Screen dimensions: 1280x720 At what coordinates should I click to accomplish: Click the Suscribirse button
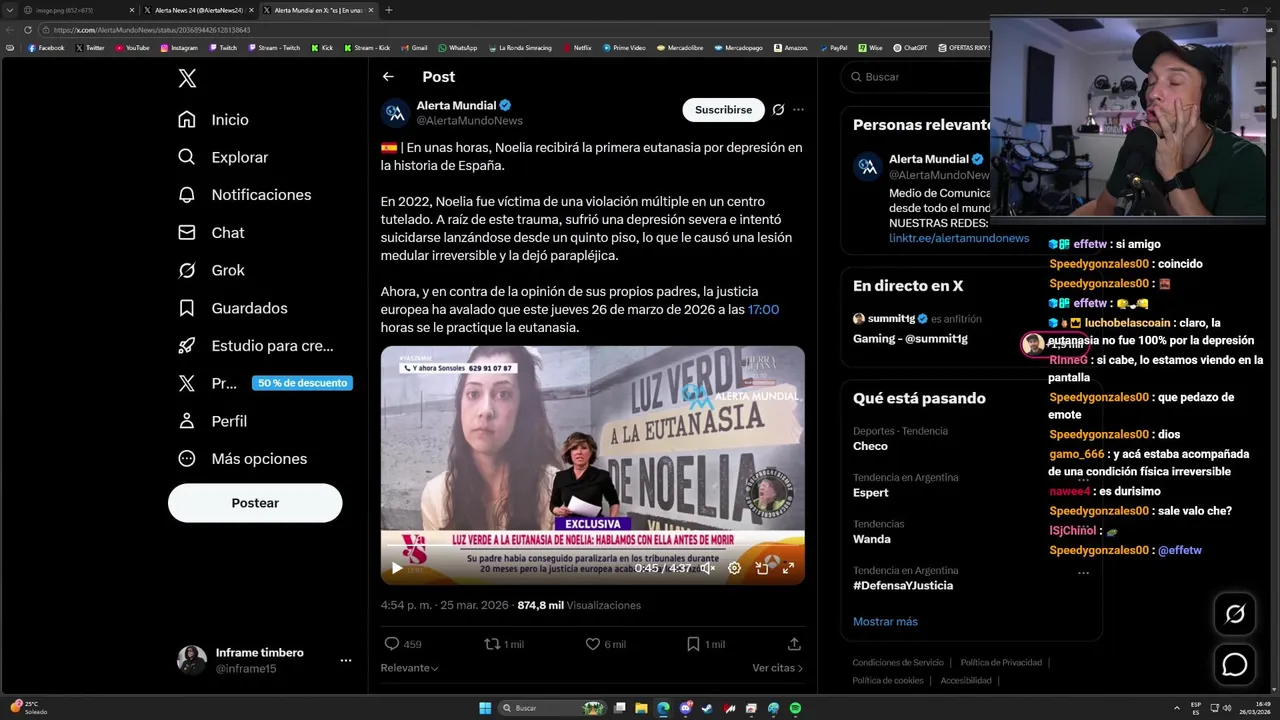tap(723, 110)
